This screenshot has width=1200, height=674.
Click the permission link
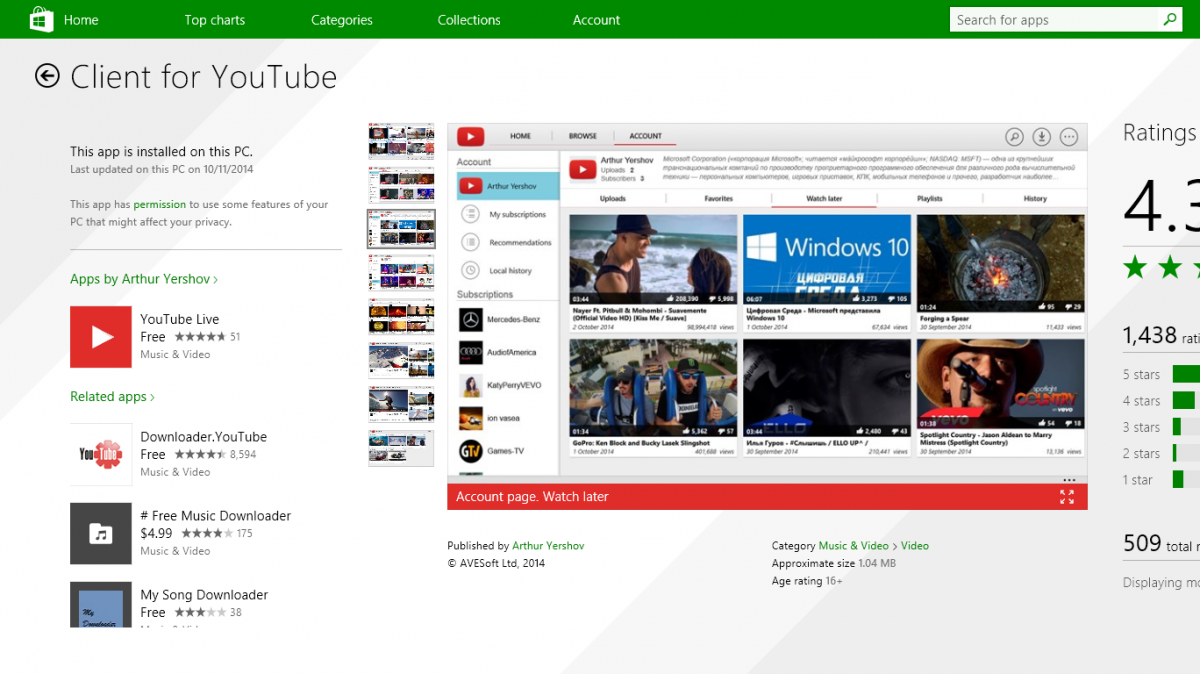point(160,204)
